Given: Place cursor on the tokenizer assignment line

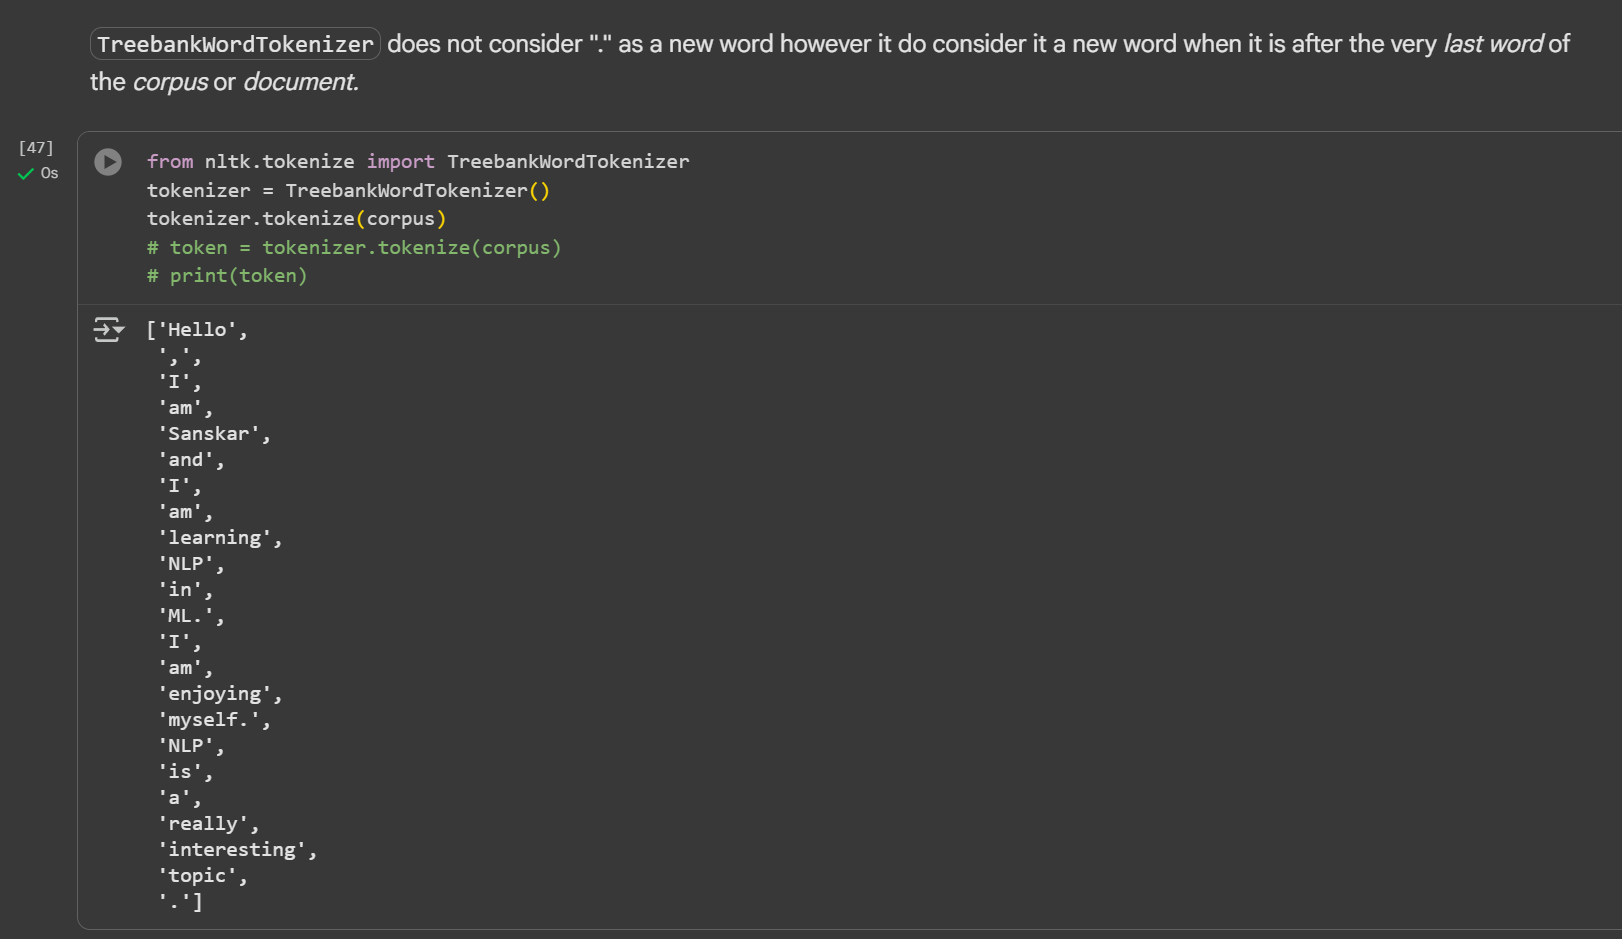Looking at the screenshot, I should [x=347, y=190].
